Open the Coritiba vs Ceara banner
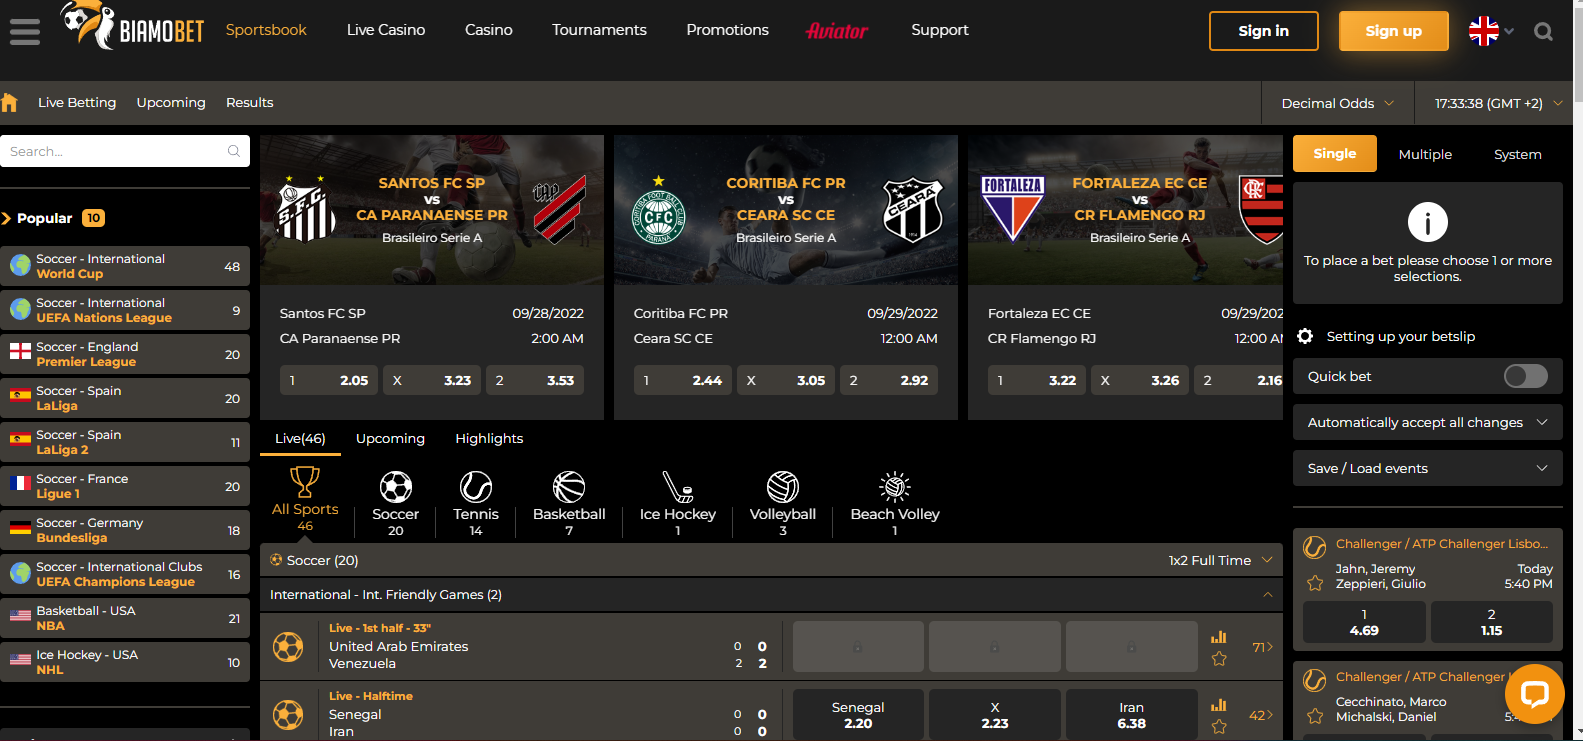Viewport: 1583px width, 741px height. (x=786, y=210)
